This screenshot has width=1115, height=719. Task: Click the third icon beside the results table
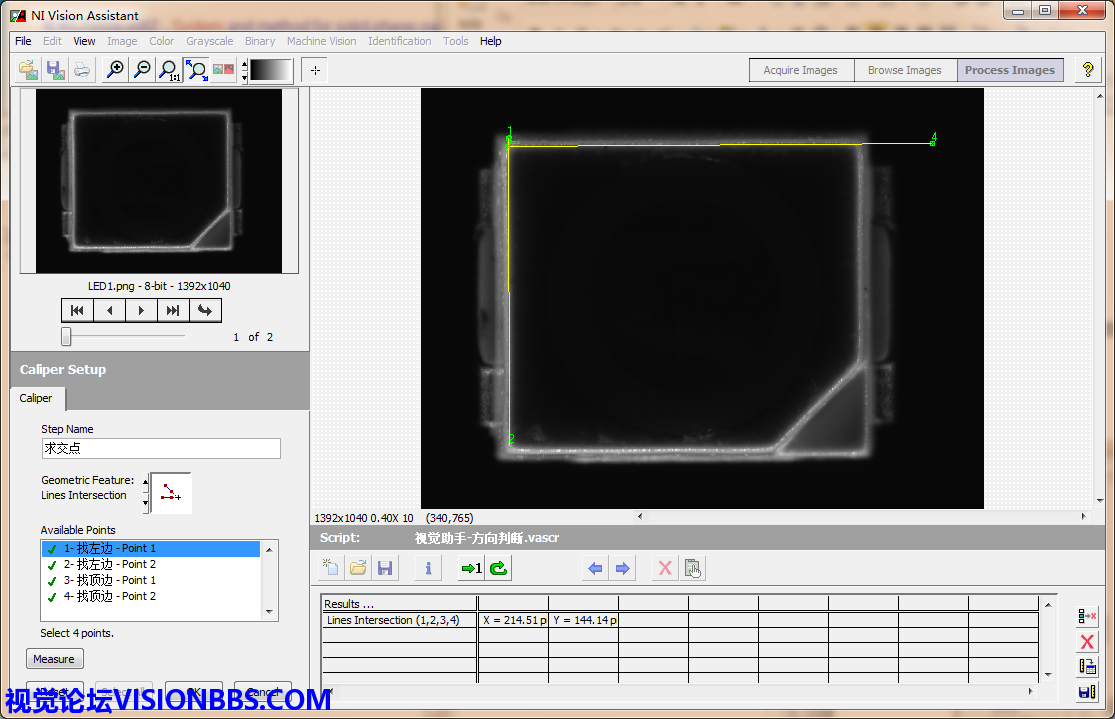click(x=1087, y=666)
